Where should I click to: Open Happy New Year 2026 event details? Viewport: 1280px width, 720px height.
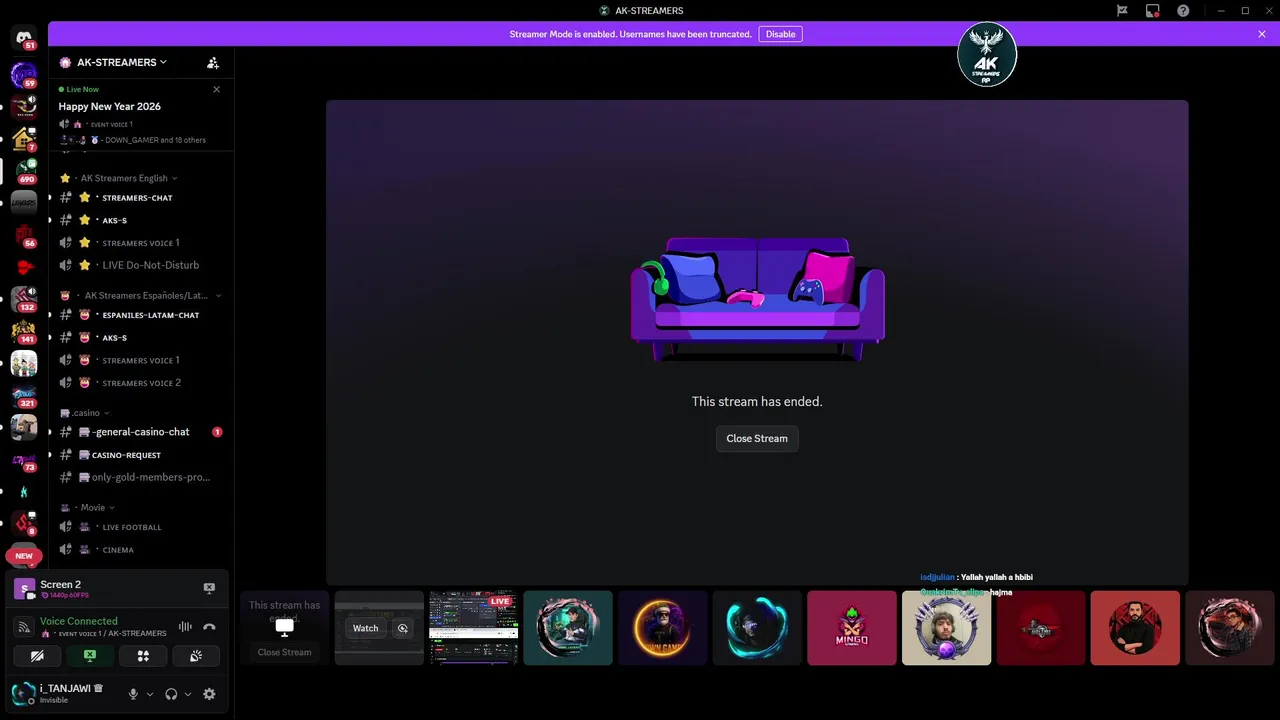pyautogui.click(x=110, y=106)
